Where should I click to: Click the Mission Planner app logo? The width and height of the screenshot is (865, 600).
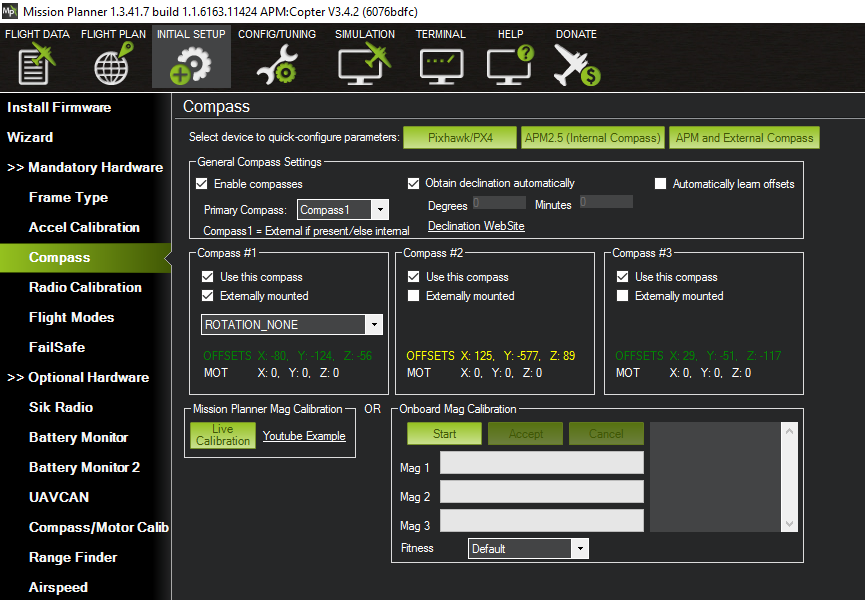(10, 11)
